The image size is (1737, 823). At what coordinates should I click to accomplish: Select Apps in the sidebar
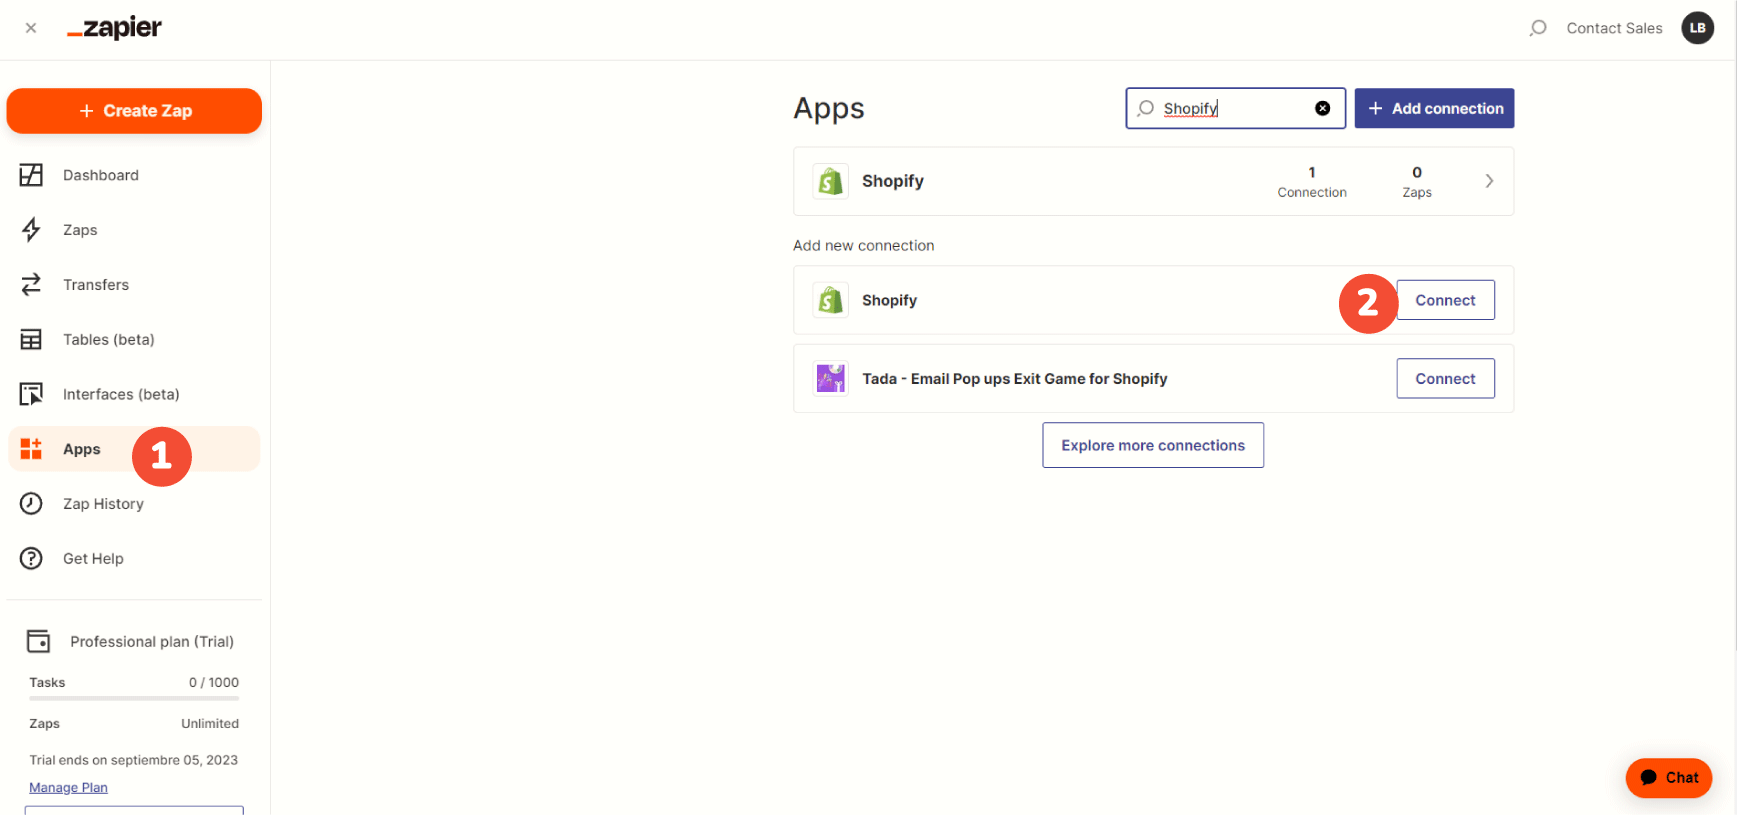pyautogui.click(x=134, y=449)
